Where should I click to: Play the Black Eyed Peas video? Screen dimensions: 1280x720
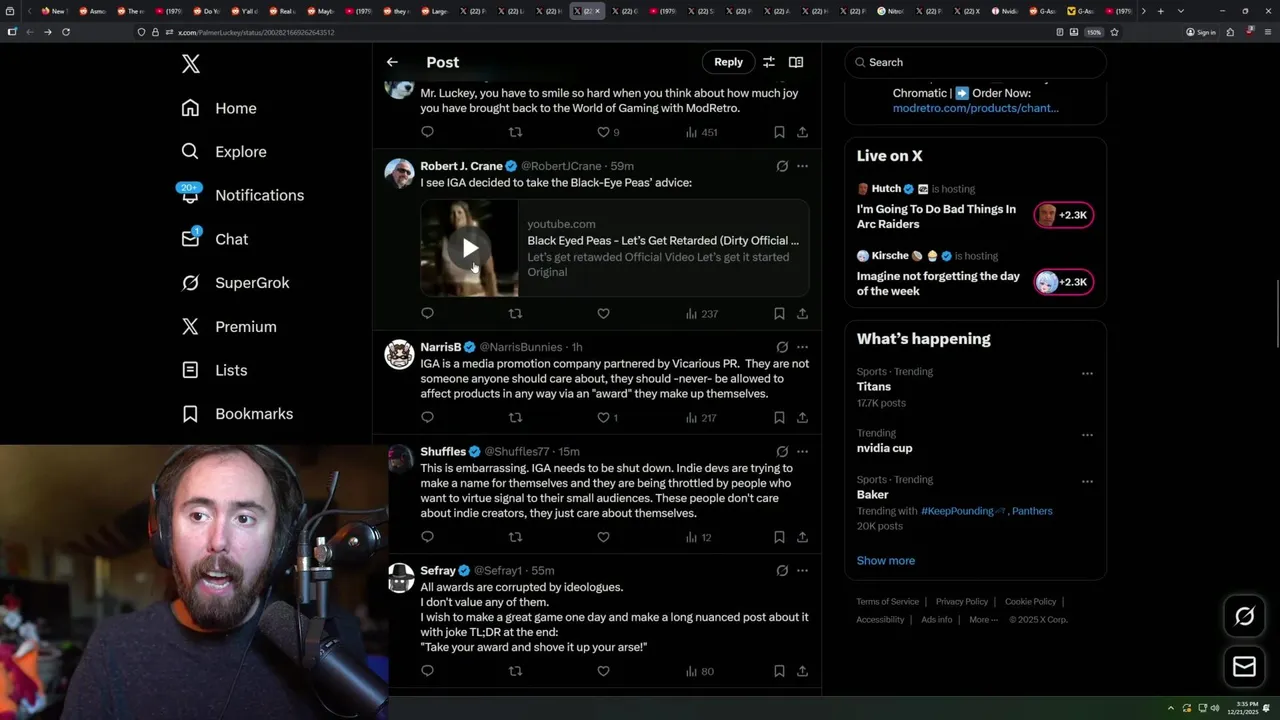pos(470,248)
